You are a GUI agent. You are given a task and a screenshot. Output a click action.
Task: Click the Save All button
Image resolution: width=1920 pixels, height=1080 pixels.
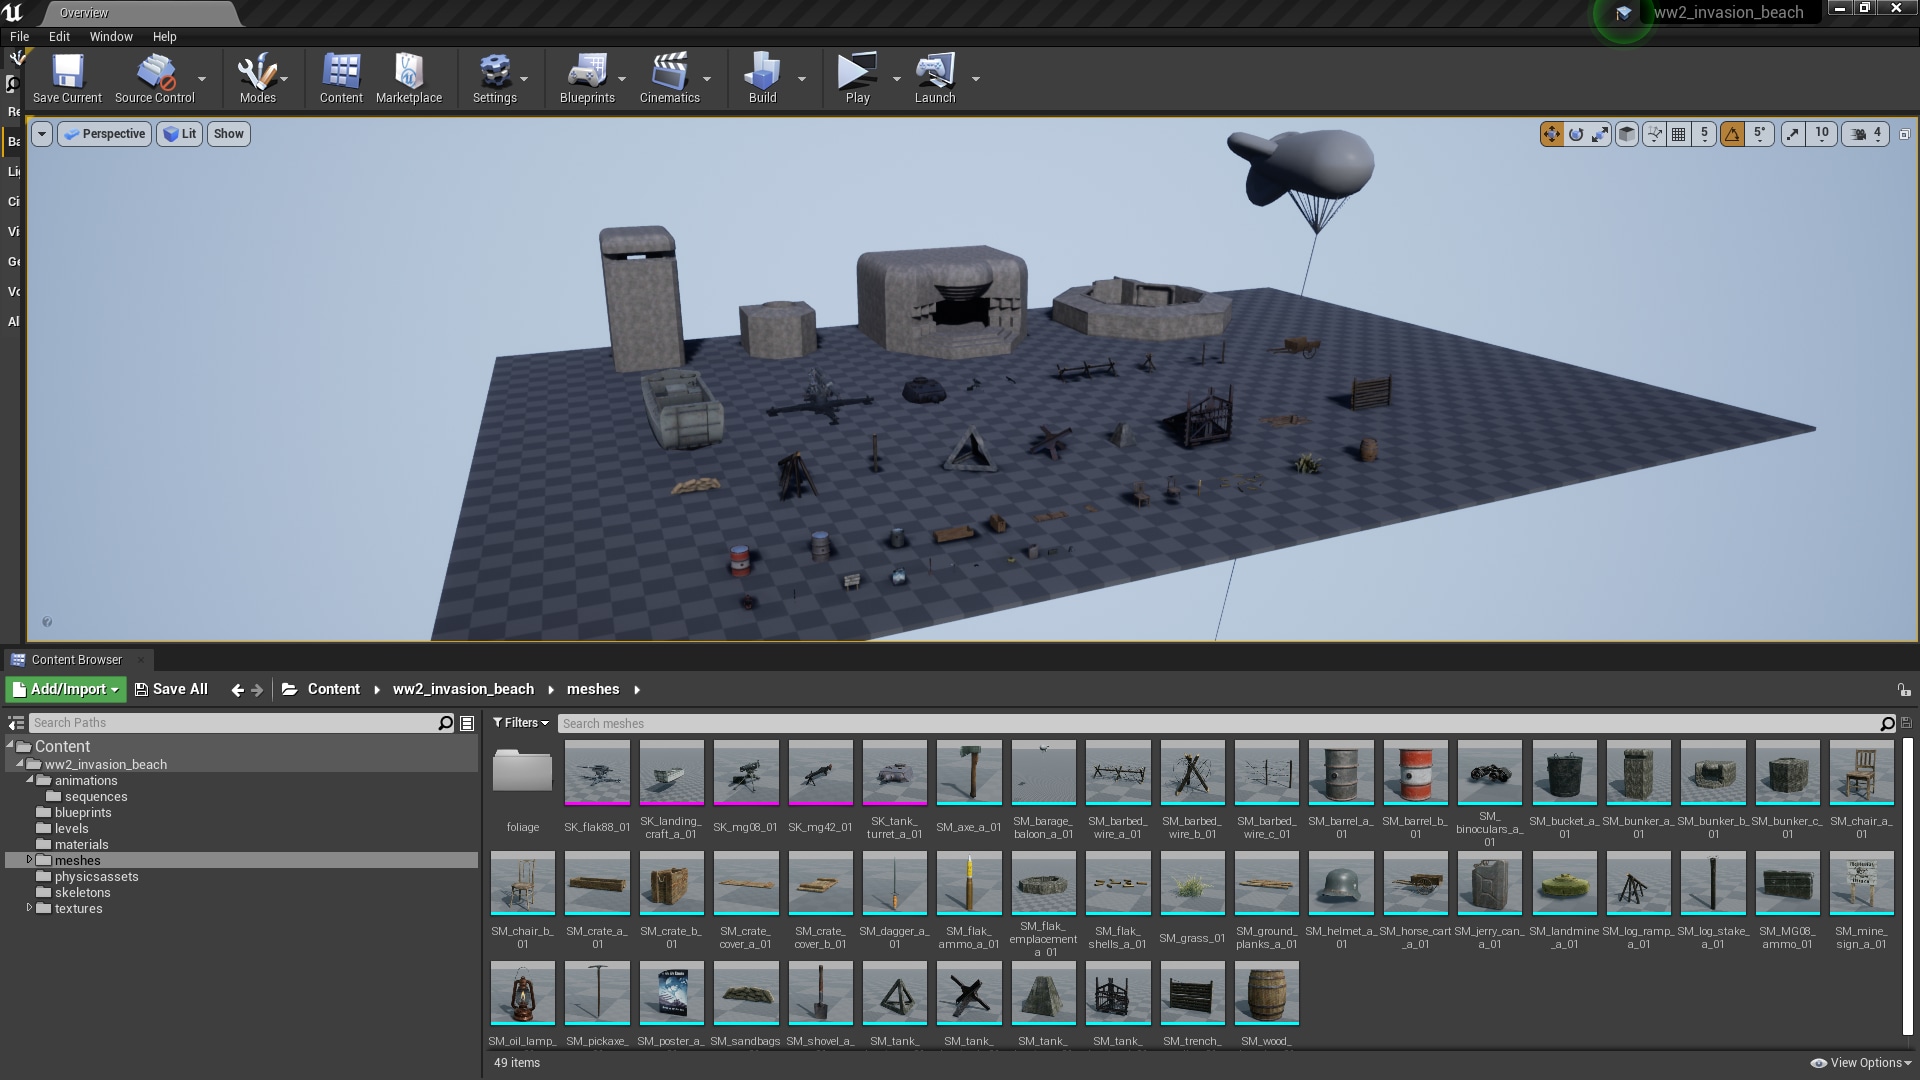click(172, 689)
